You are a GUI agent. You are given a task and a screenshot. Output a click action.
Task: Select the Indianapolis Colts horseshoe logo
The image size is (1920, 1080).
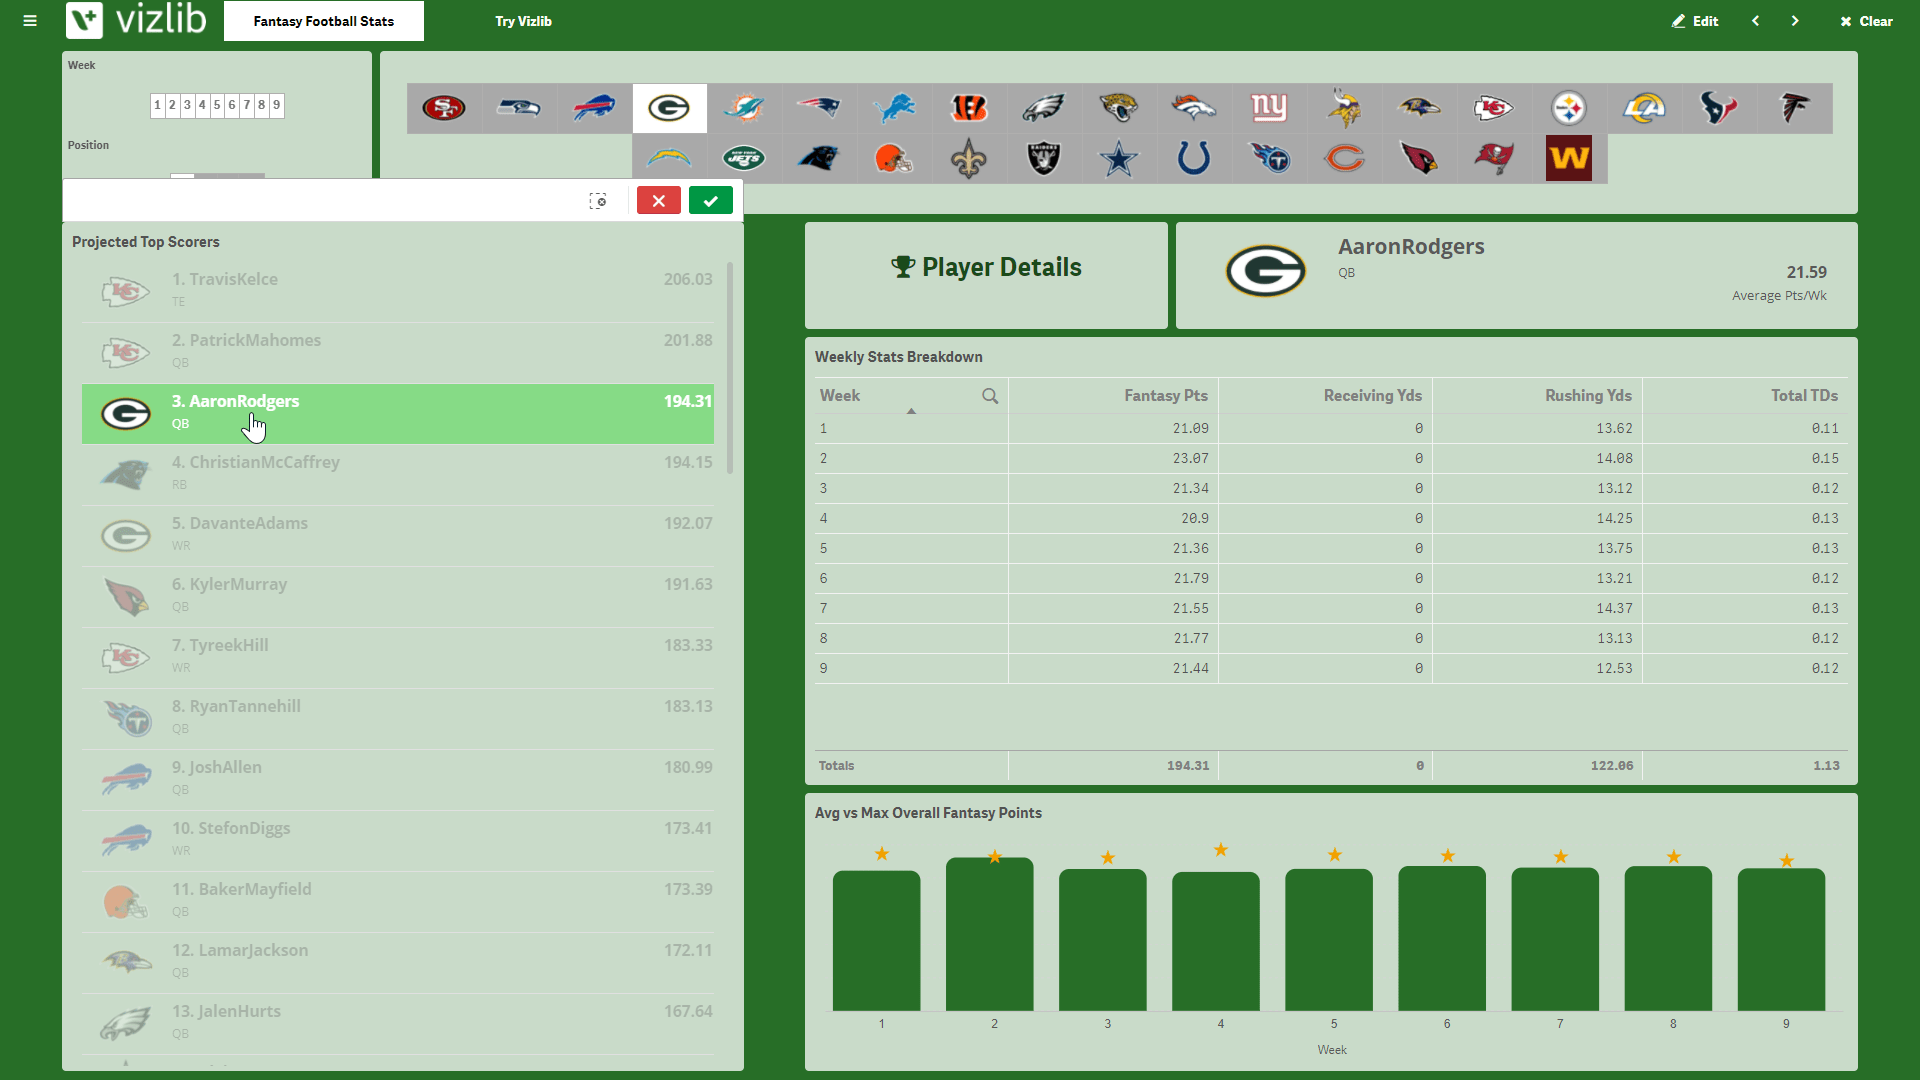tap(1194, 158)
